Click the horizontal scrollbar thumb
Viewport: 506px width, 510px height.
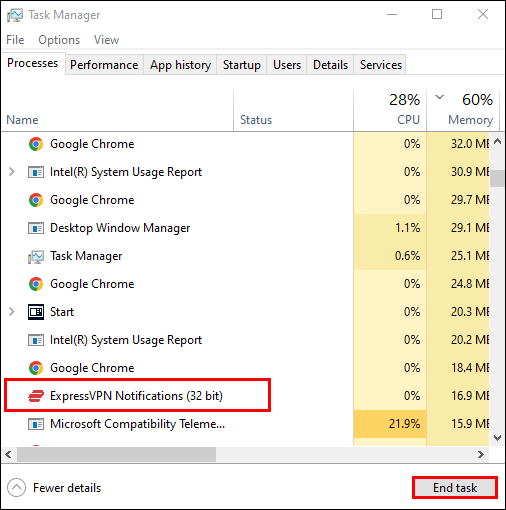coord(116,455)
